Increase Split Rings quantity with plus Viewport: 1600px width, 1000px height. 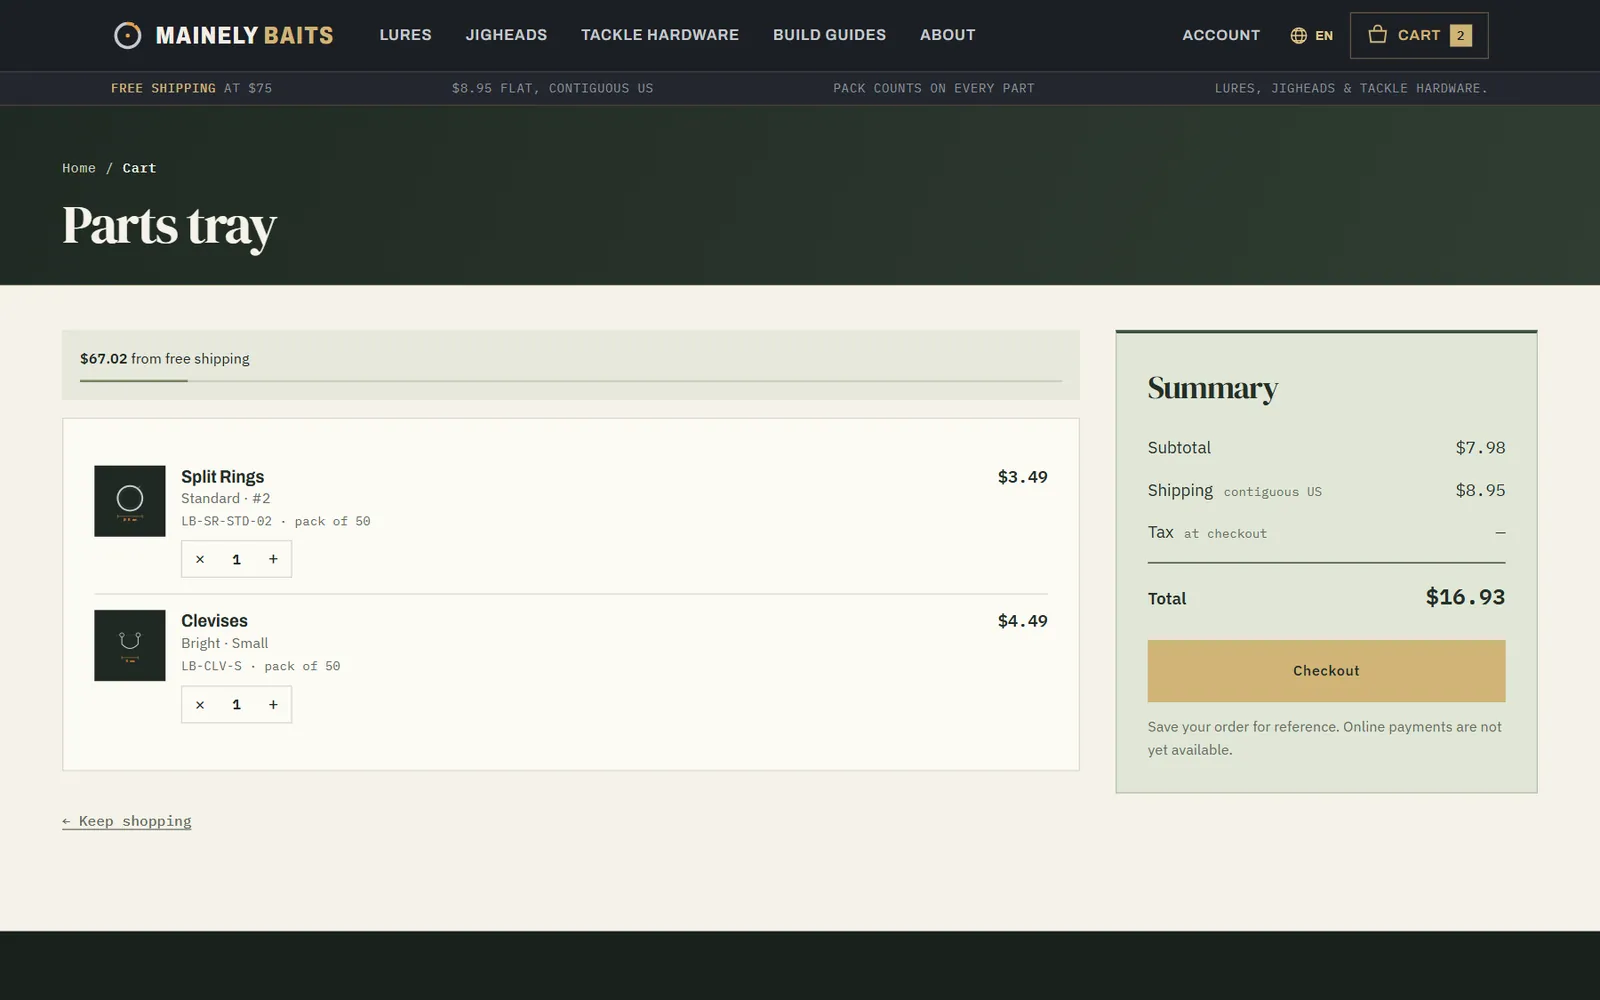tap(273, 559)
